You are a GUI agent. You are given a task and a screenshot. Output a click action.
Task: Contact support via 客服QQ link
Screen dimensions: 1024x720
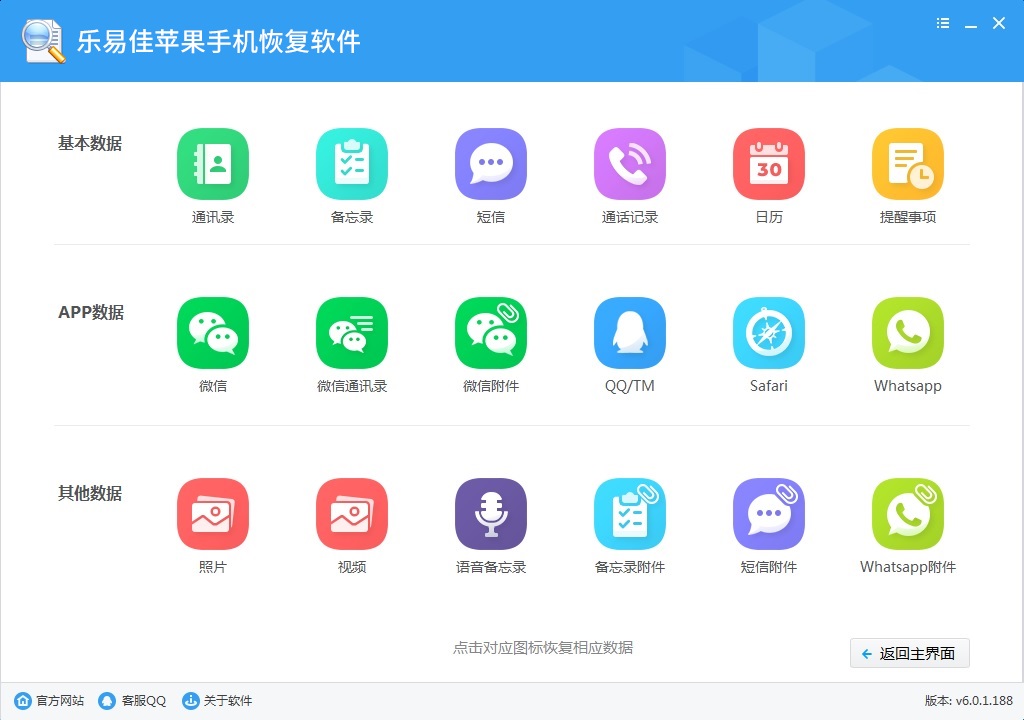point(133,701)
